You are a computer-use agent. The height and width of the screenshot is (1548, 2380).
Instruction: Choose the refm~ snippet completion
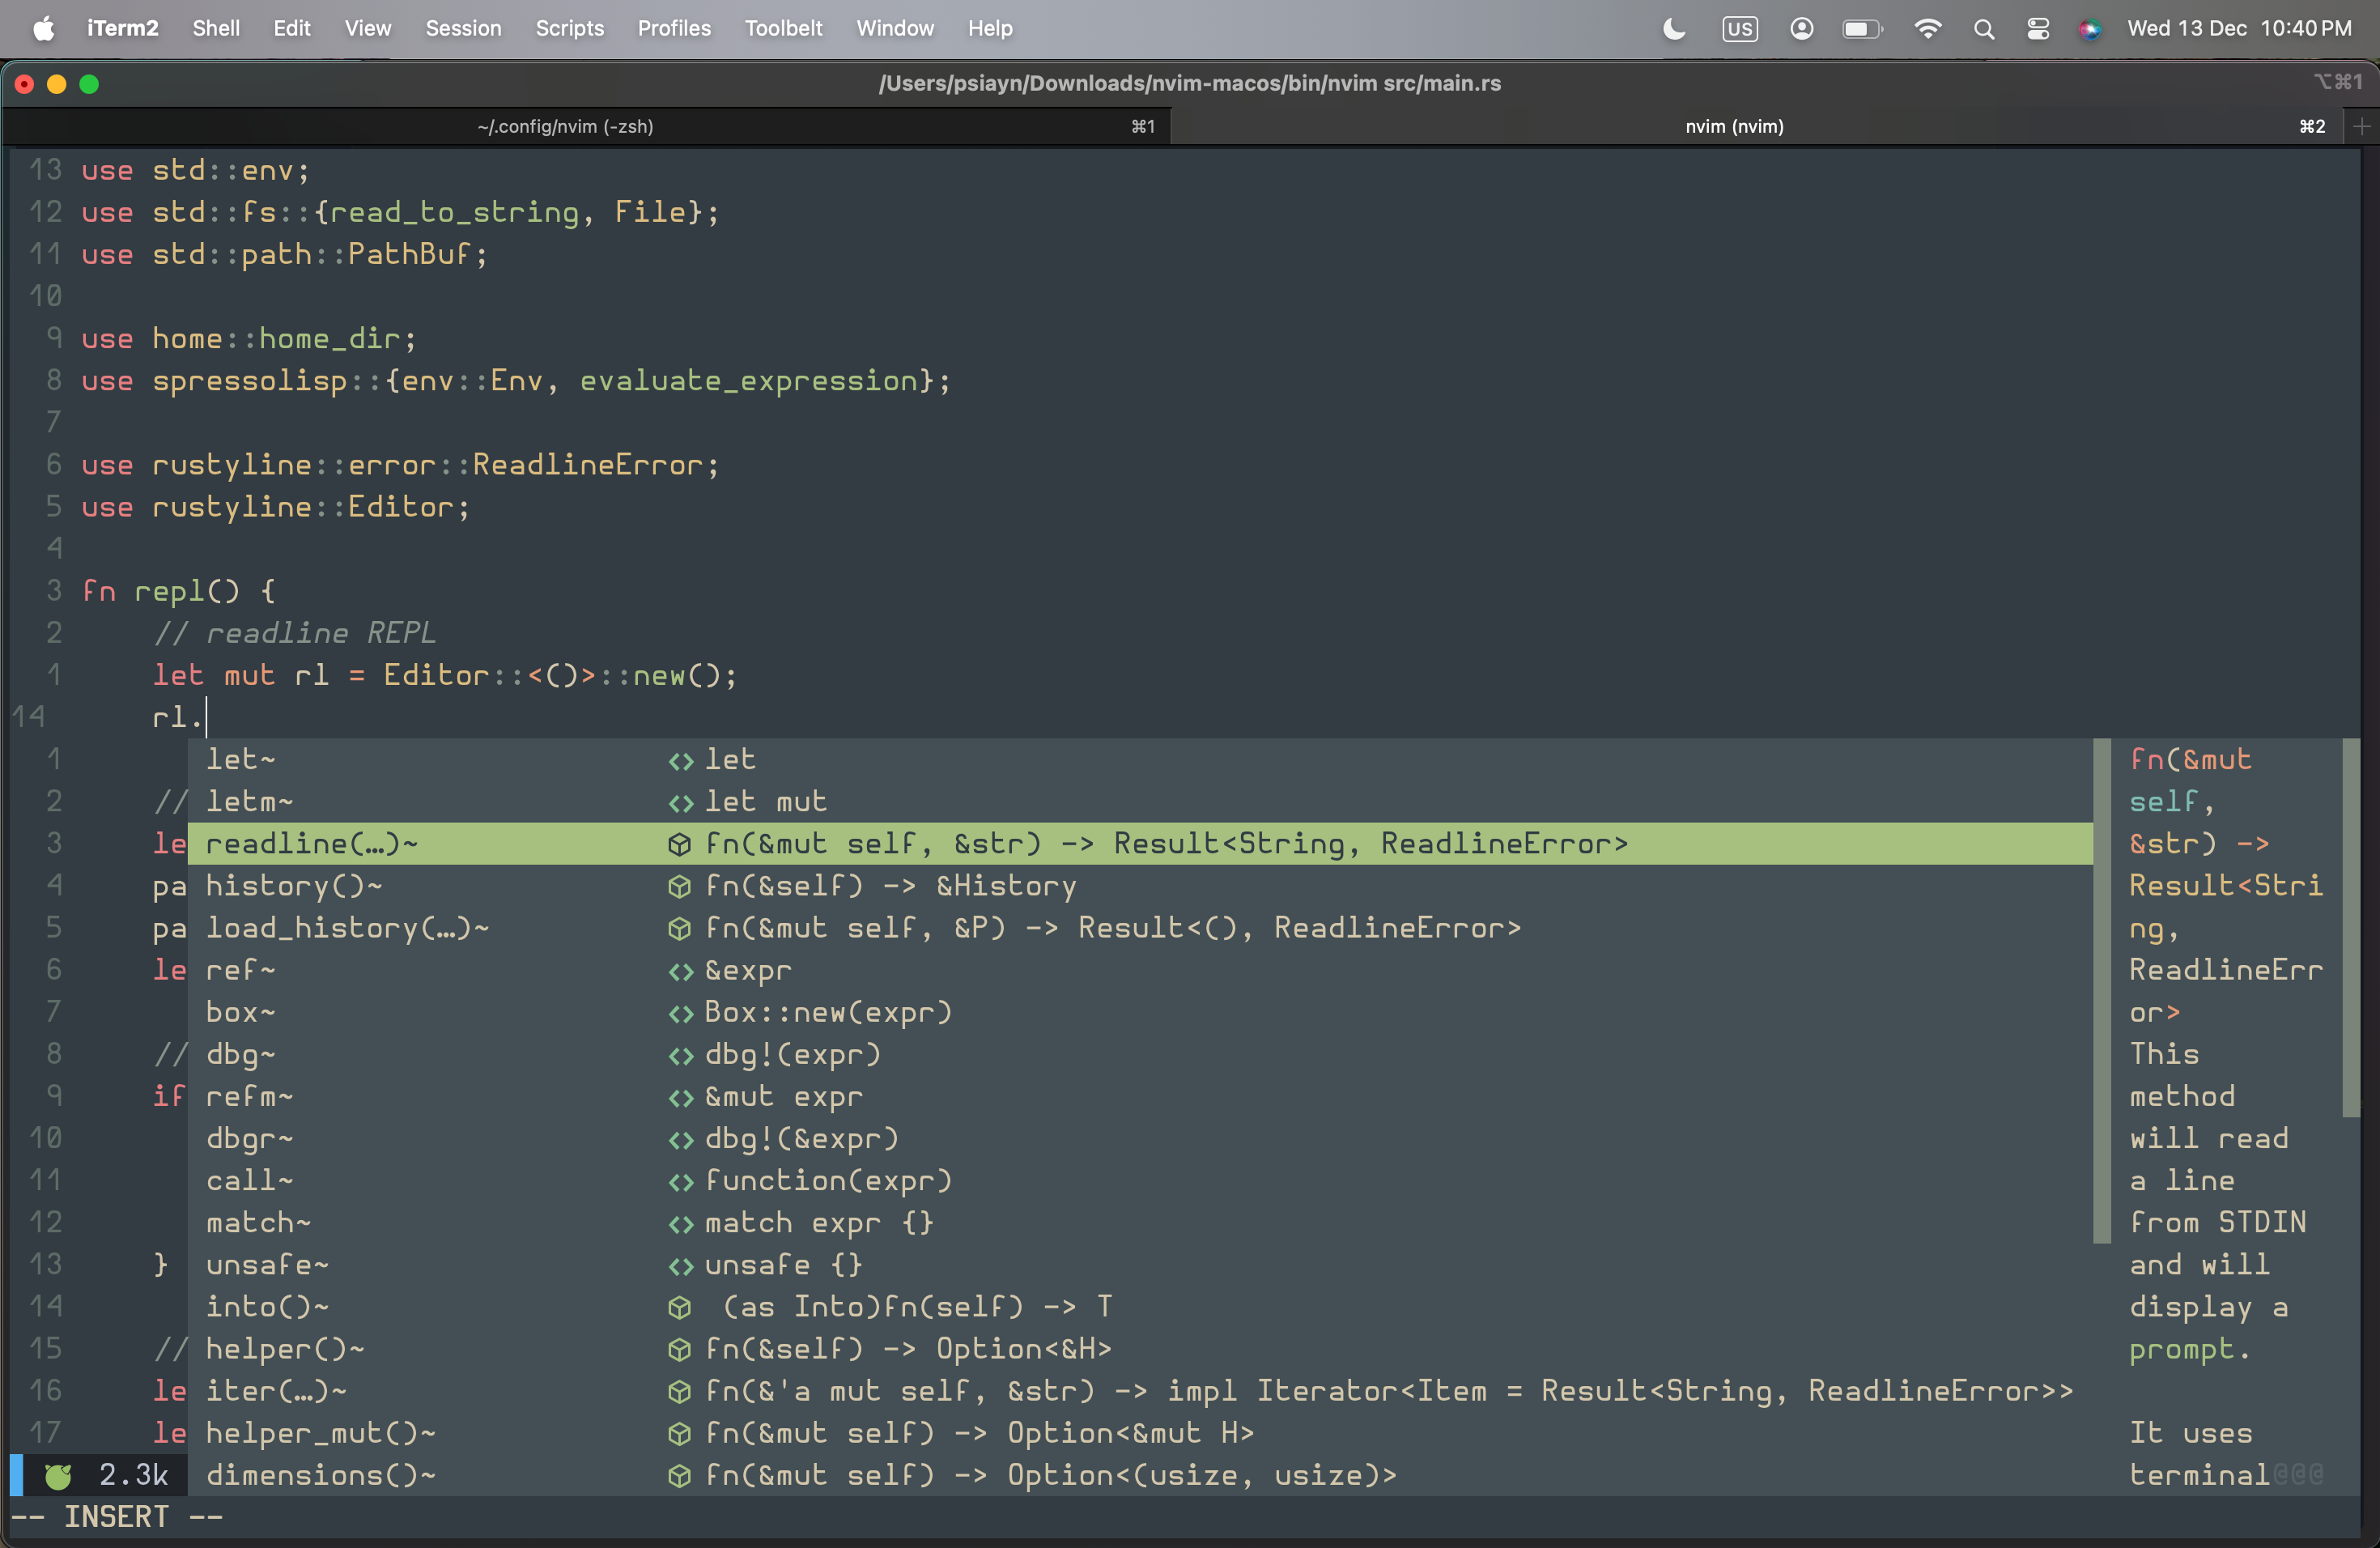[x=1140, y=1096]
